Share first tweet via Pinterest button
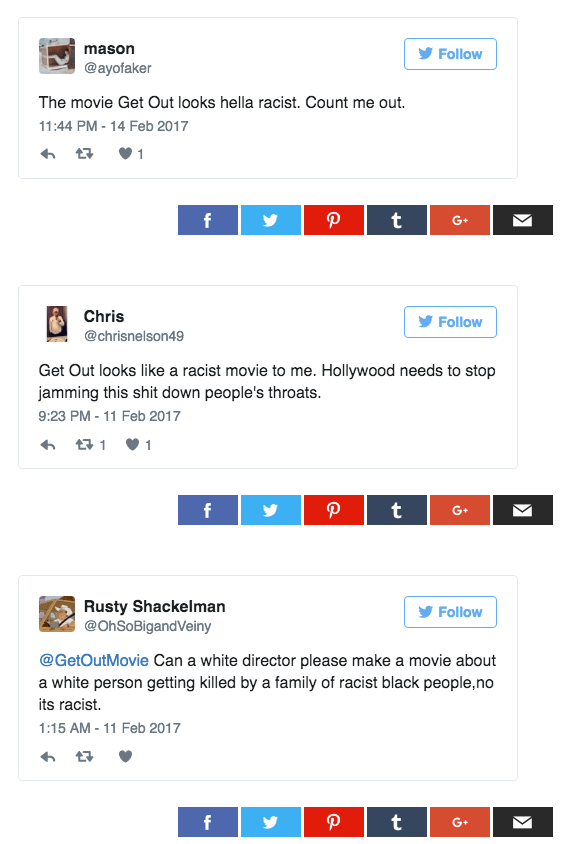The width and height of the screenshot is (573, 844). 334,220
